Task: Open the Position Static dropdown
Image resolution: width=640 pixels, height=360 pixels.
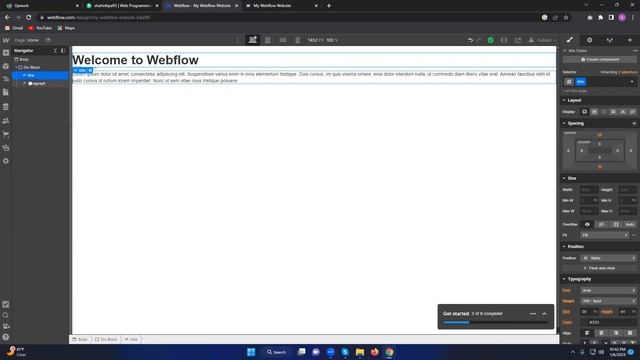Action: (x=609, y=258)
